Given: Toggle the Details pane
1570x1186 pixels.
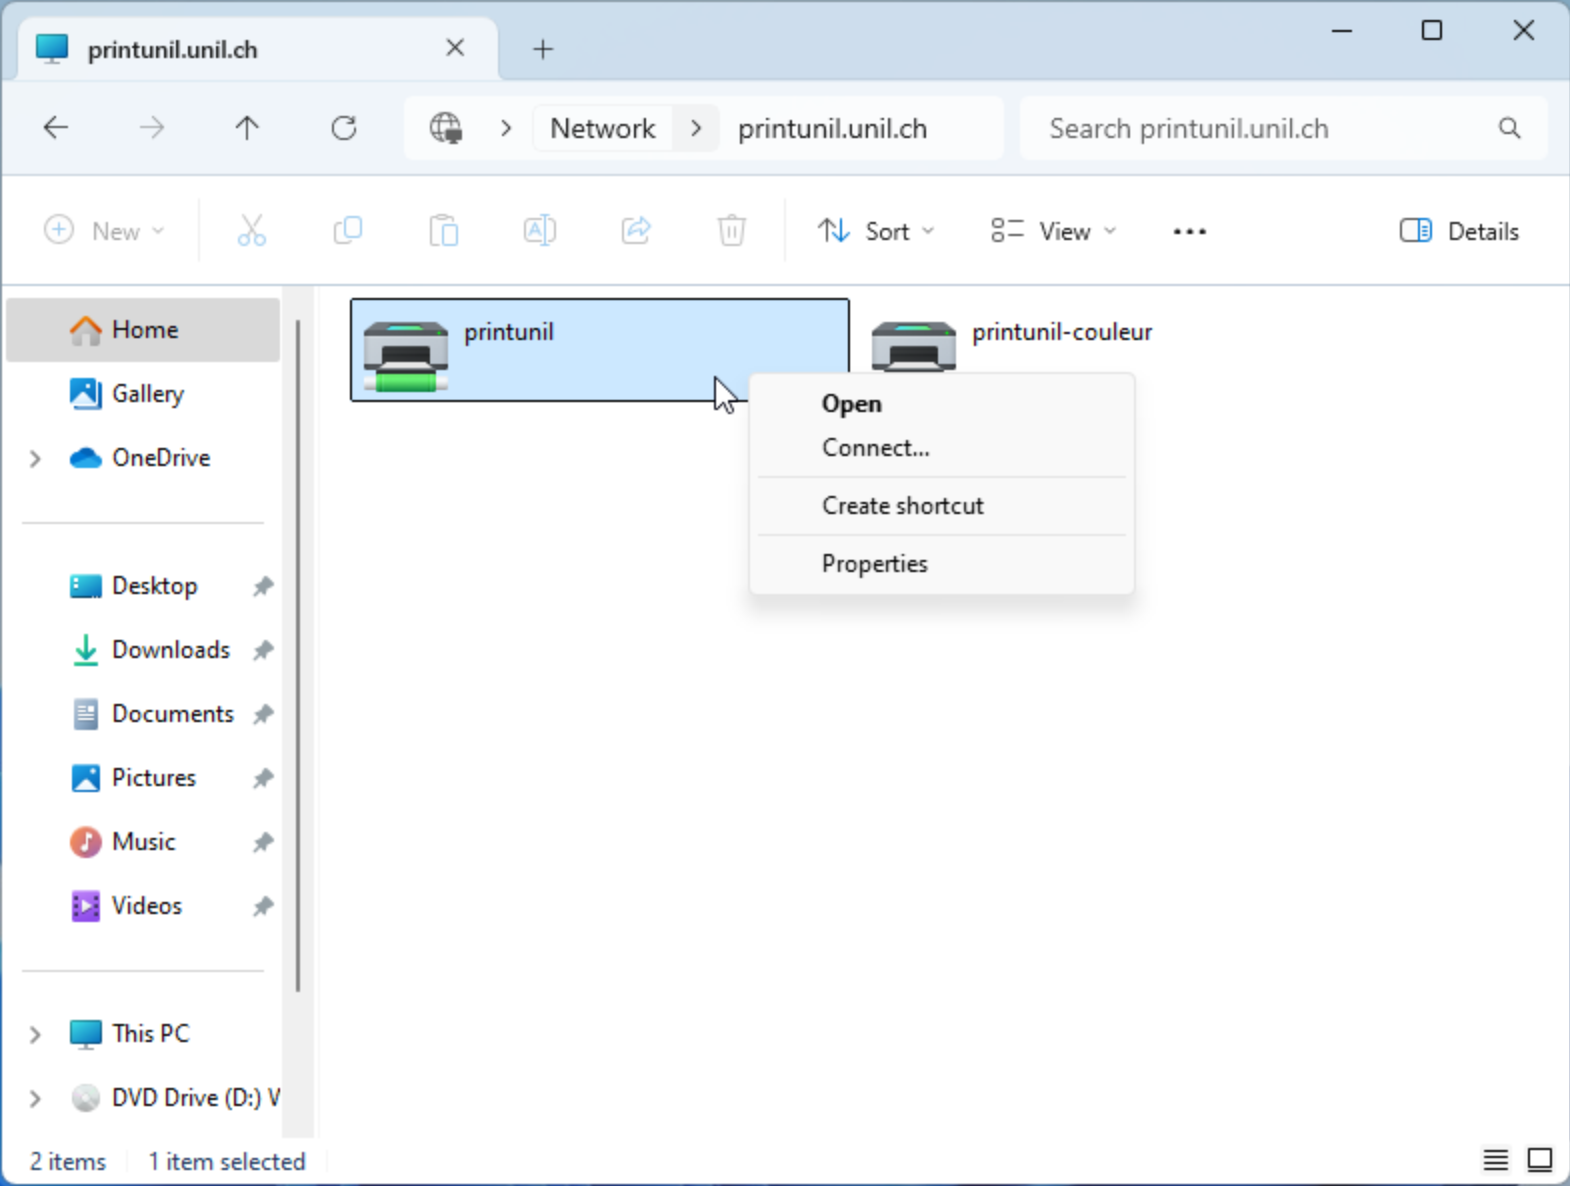Looking at the screenshot, I should [1459, 232].
